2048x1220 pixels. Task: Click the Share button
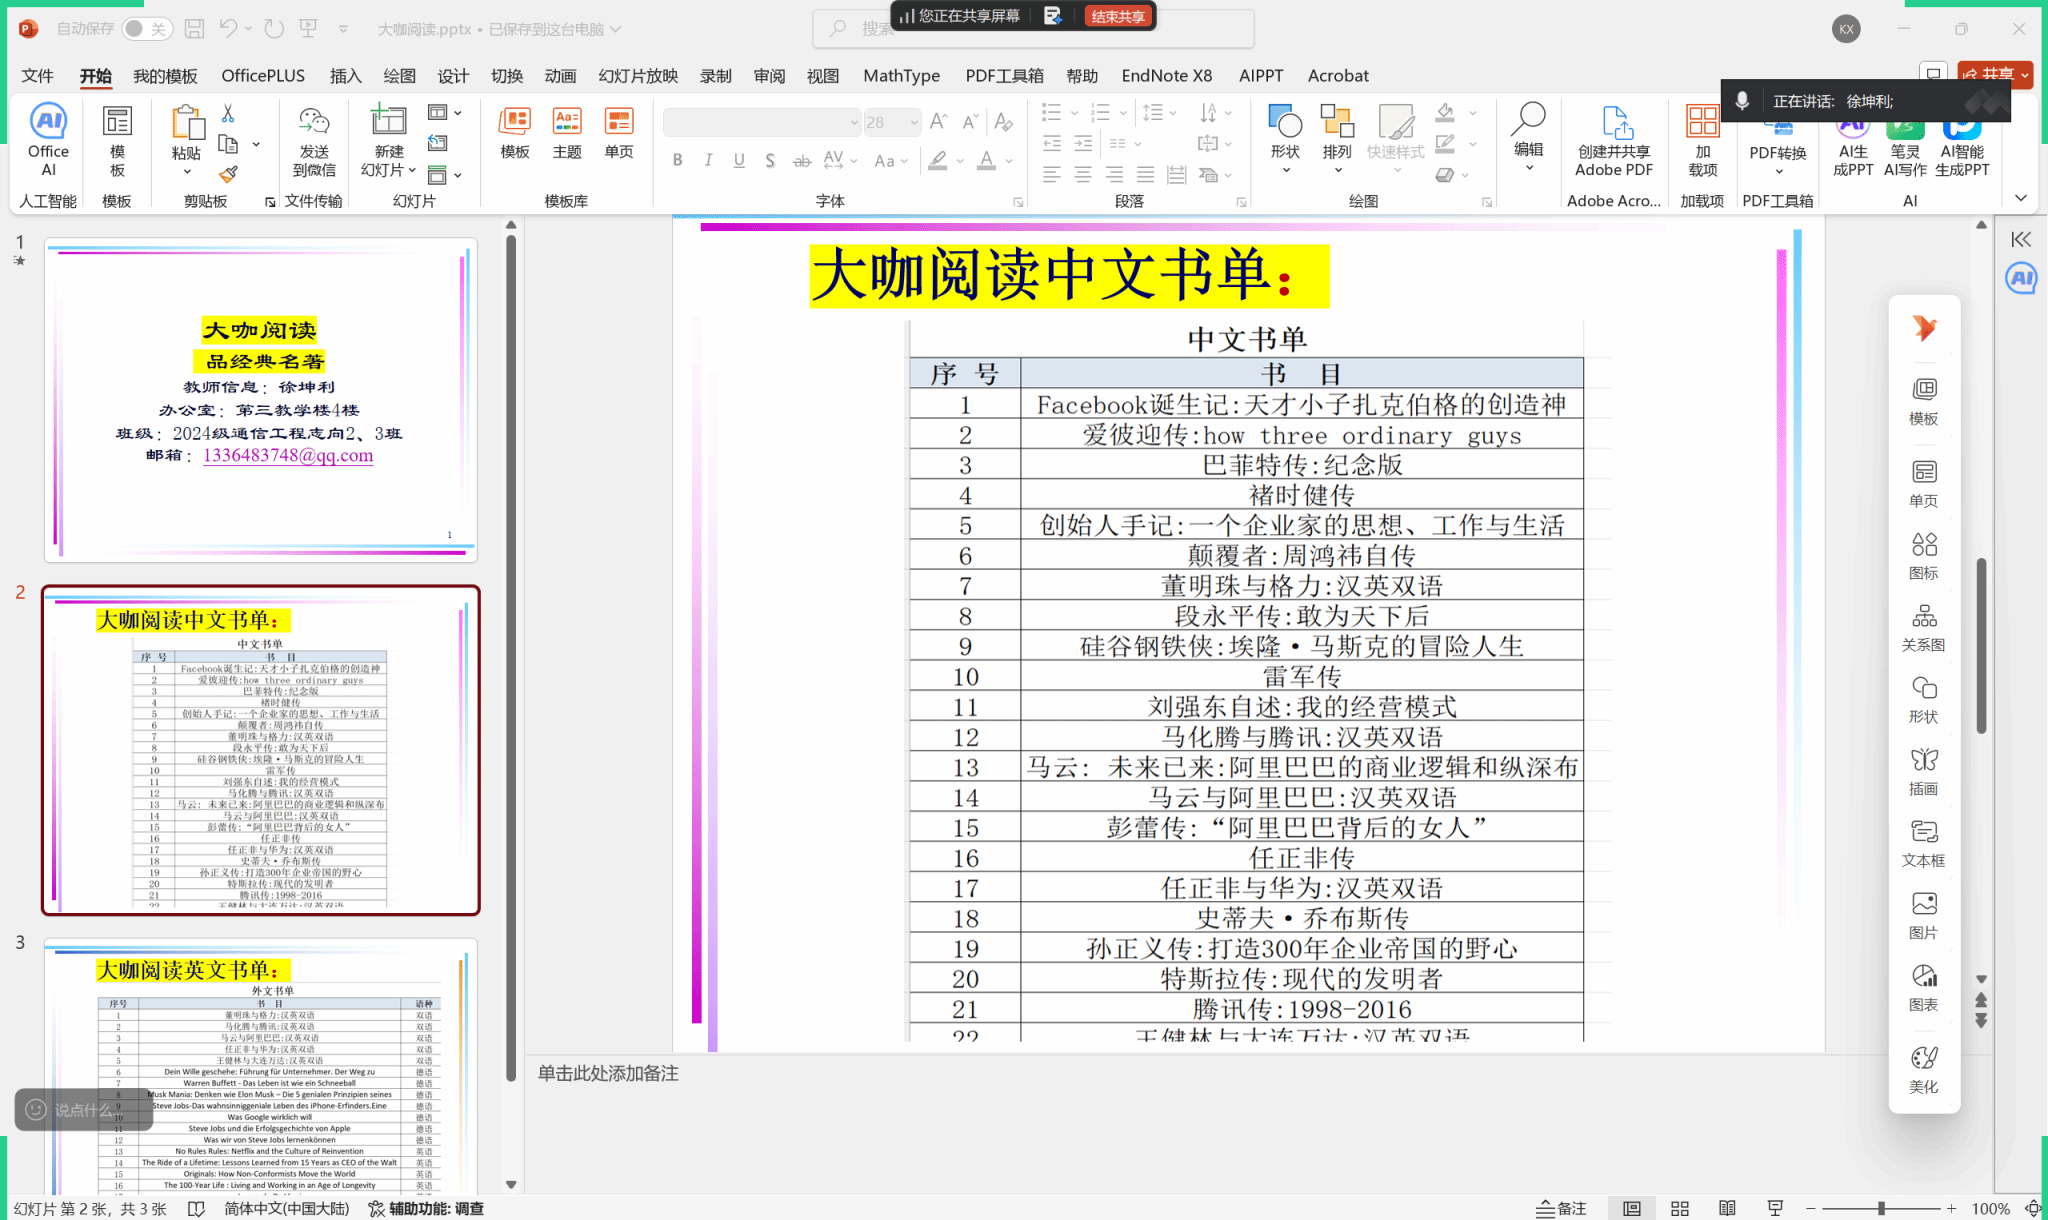pyautogui.click(x=1994, y=74)
